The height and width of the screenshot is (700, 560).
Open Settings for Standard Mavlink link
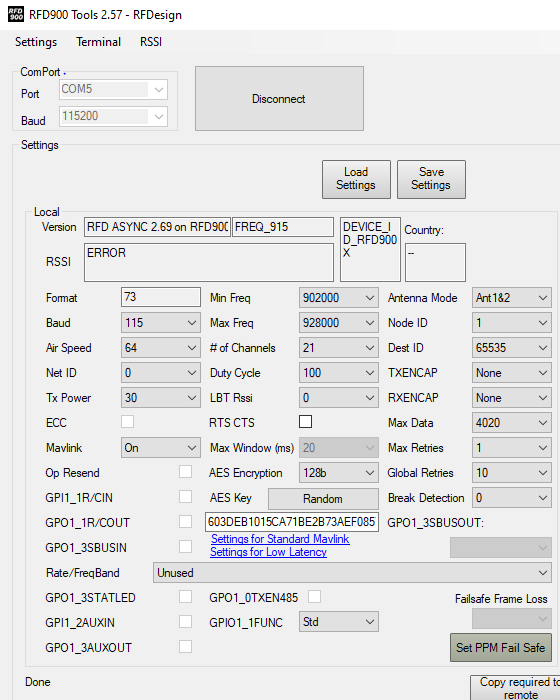[x=280, y=539]
